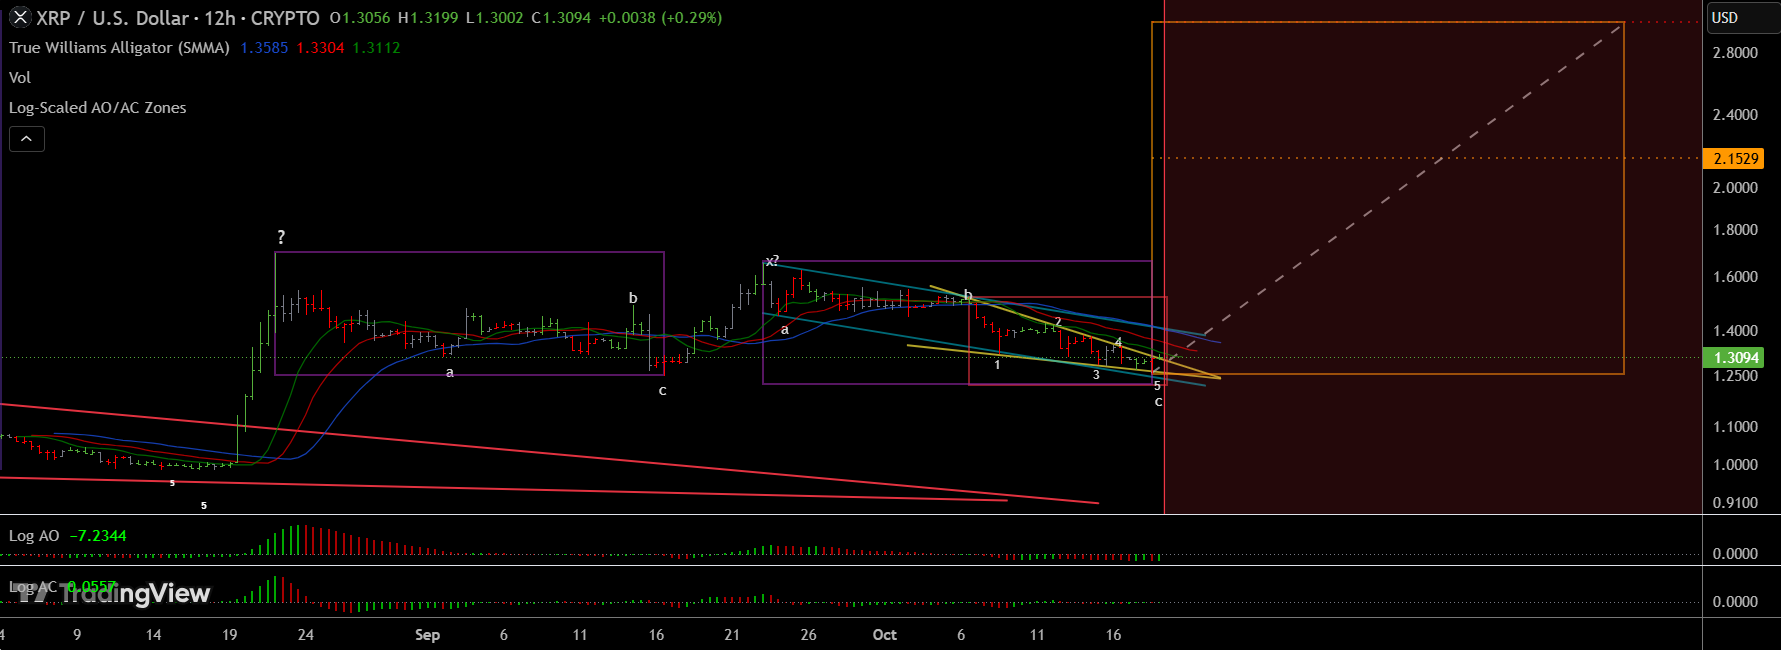1781x650 pixels.
Task: Click the orange 2.1529 price label
Action: point(1735,159)
